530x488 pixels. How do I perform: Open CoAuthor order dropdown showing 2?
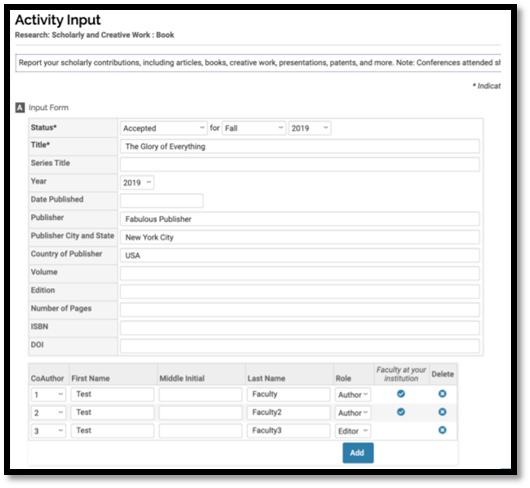pyautogui.click(x=48, y=413)
